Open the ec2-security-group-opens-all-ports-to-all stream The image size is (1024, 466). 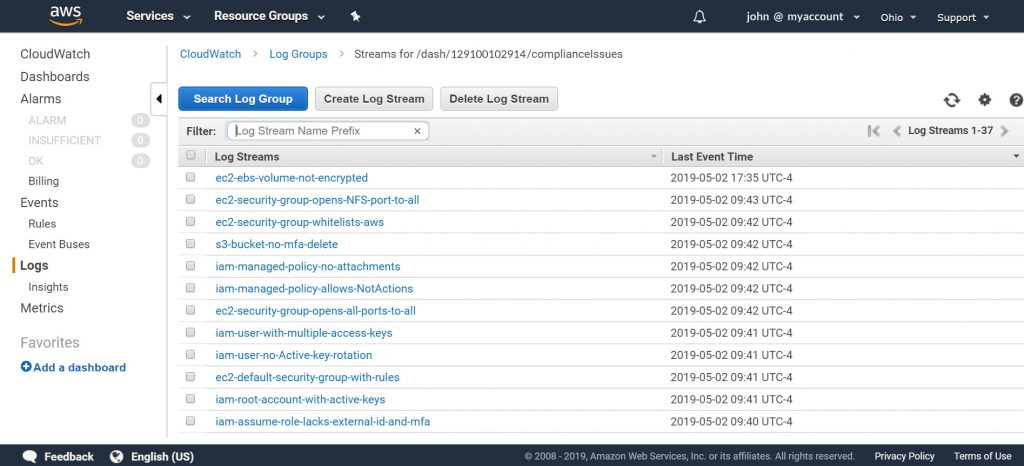[315, 311]
